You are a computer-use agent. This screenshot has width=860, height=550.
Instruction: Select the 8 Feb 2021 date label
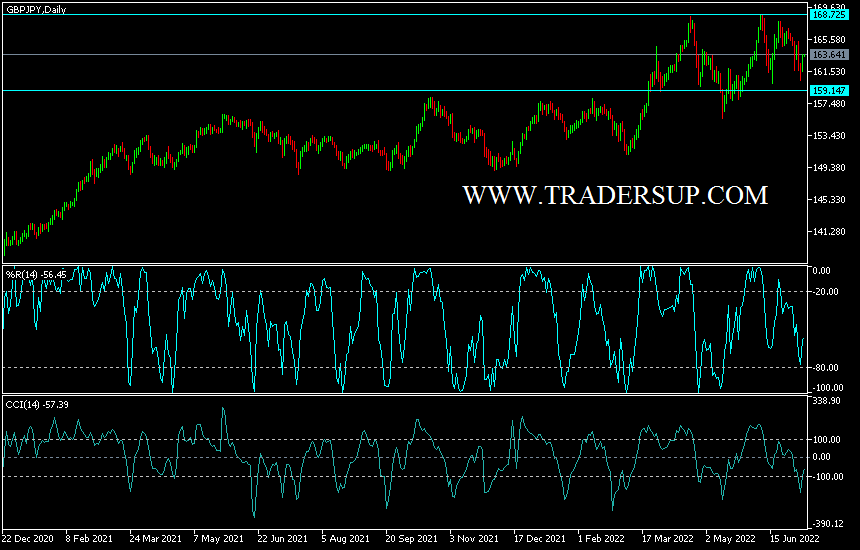click(88, 538)
